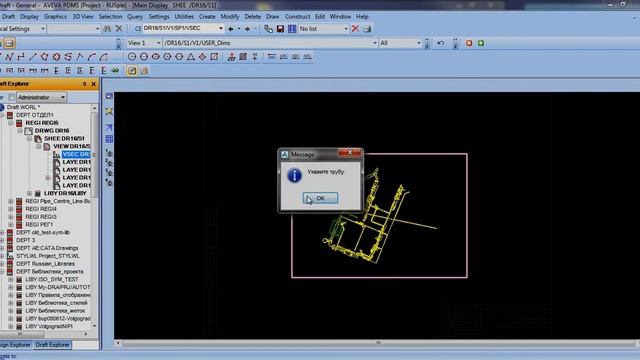Viewport: 640px width, 360px height.
Task: Switch to the Draft Explorer tab
Action: click(x=52, y=345)
